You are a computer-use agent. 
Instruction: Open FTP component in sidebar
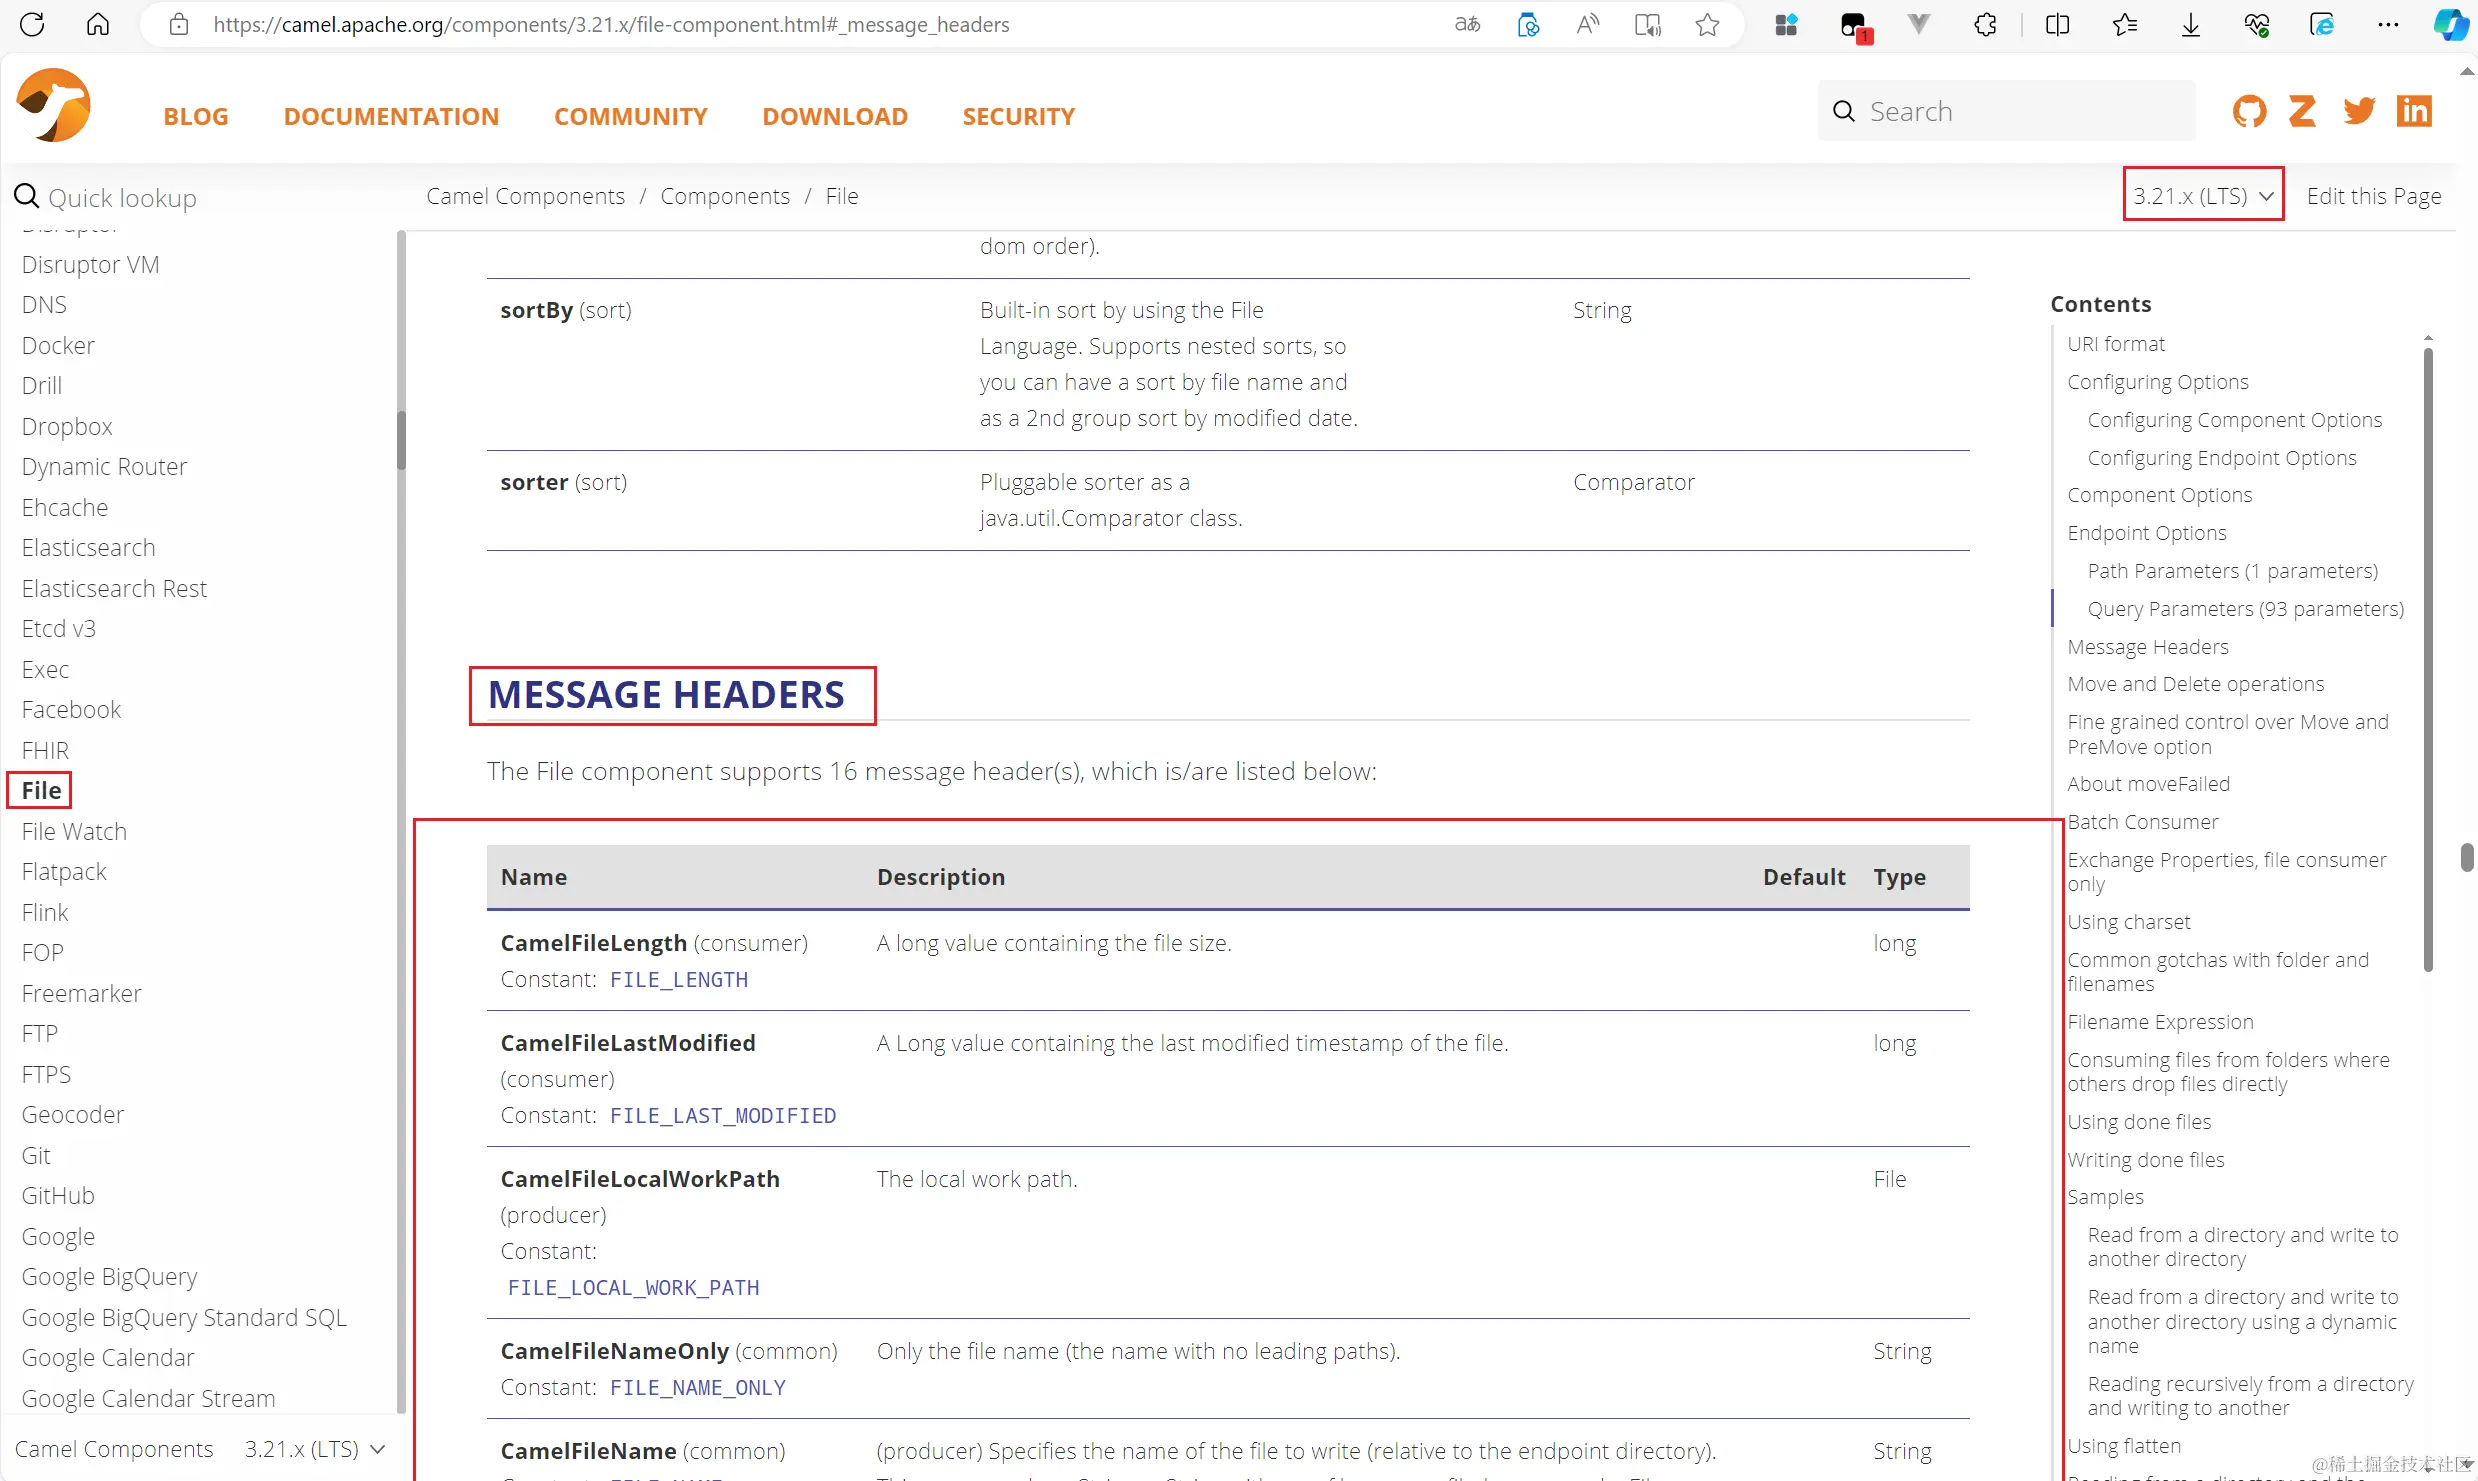click(40, 1033)
